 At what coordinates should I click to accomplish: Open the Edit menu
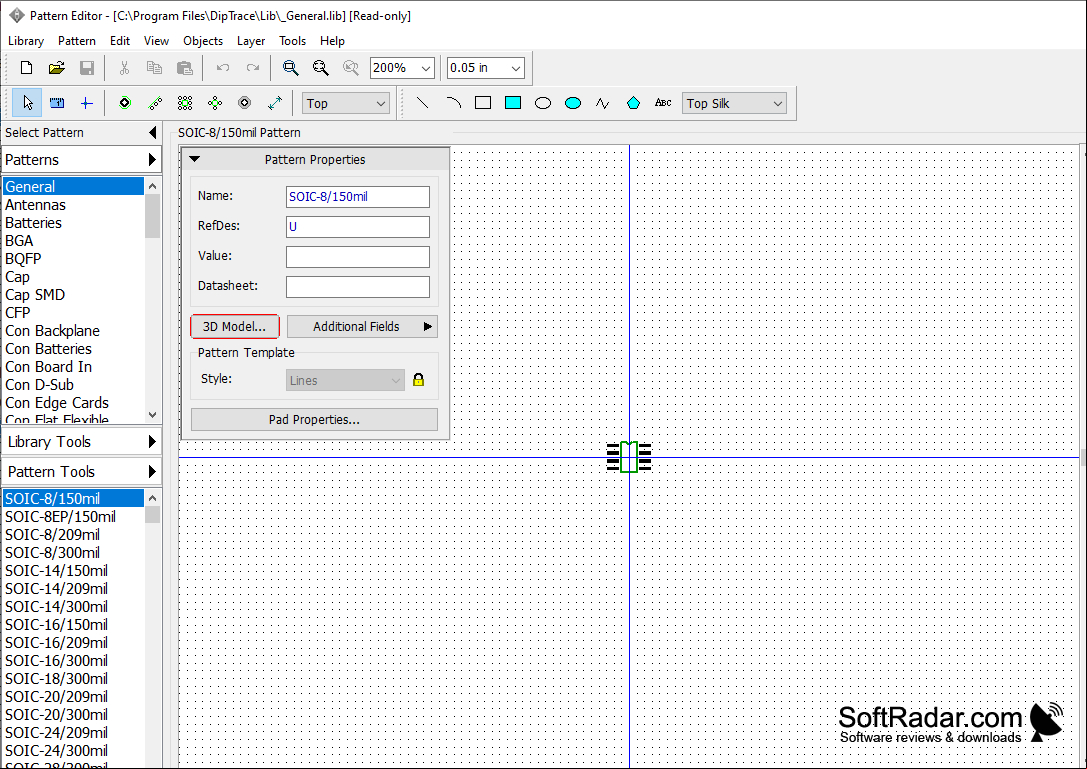click(120, 41)
